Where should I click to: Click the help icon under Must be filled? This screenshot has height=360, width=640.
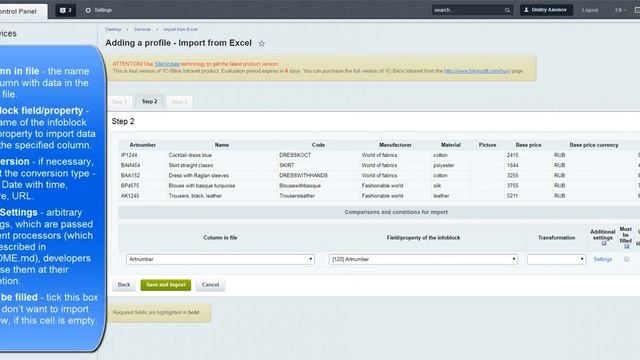(x=627, y=246)
